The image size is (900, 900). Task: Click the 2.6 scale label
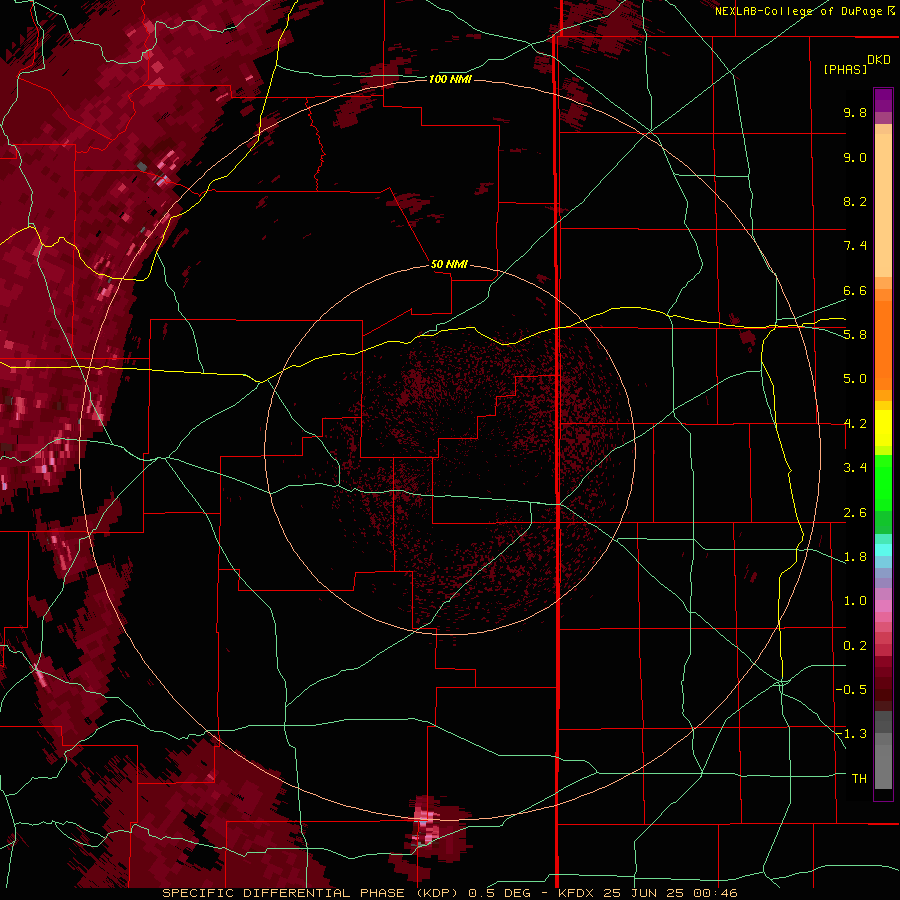click(x=855, y=512)
